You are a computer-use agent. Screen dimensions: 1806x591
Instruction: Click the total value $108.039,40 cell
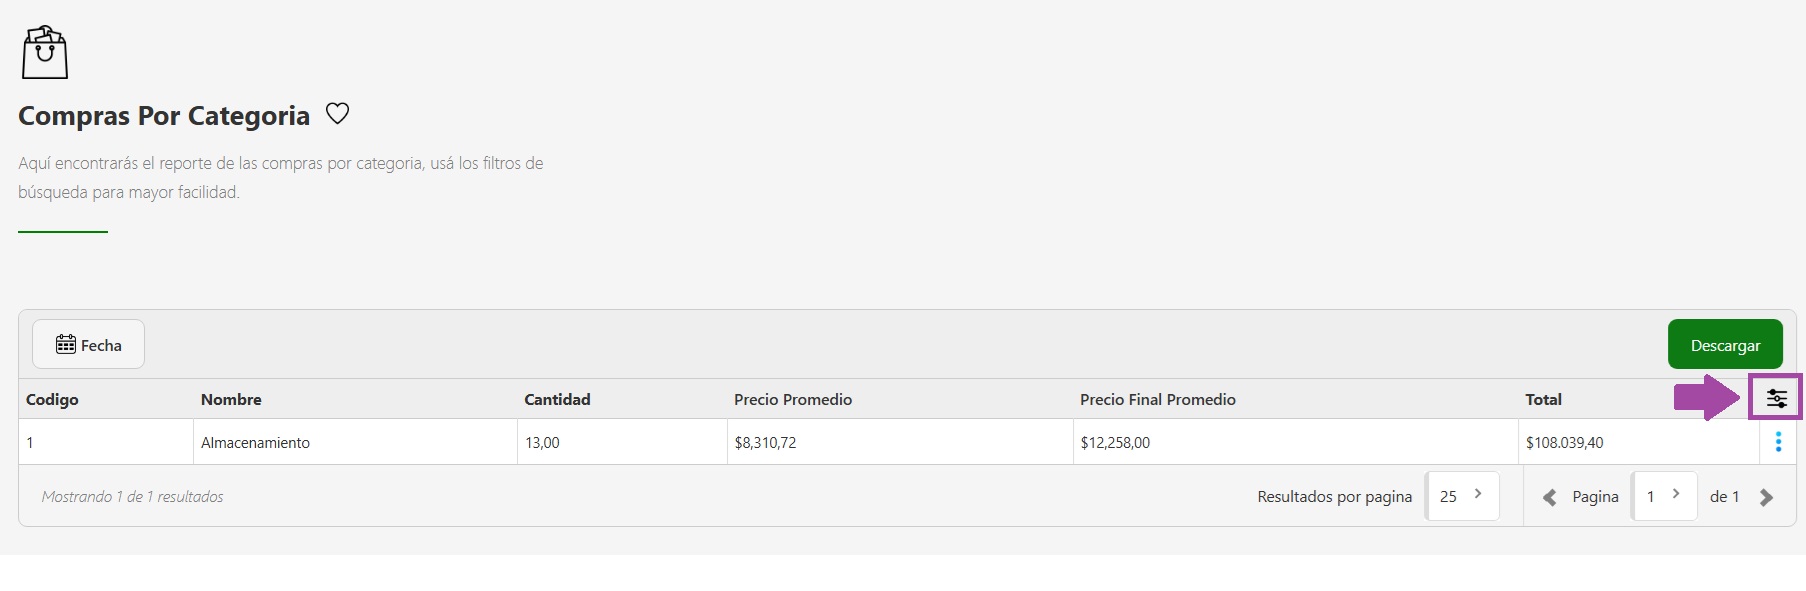coord(1564,443)
